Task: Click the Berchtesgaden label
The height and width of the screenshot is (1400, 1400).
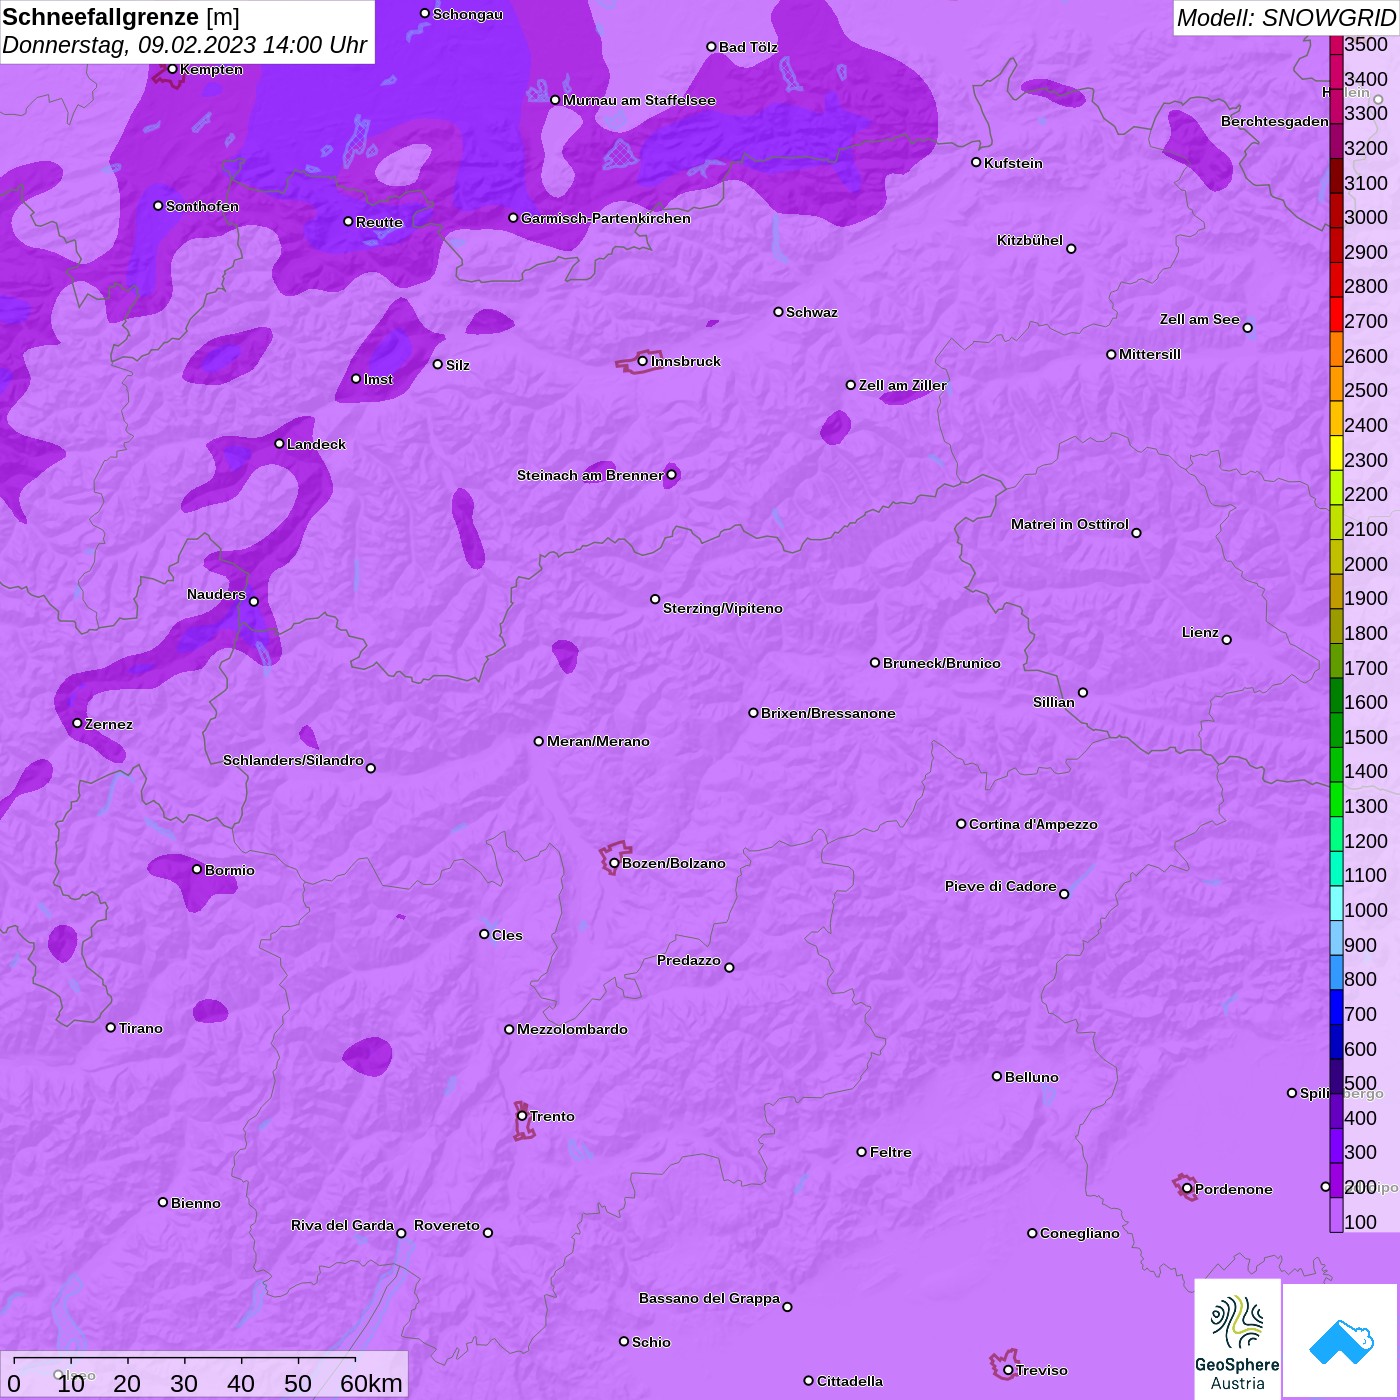Action: [1275, 121]
